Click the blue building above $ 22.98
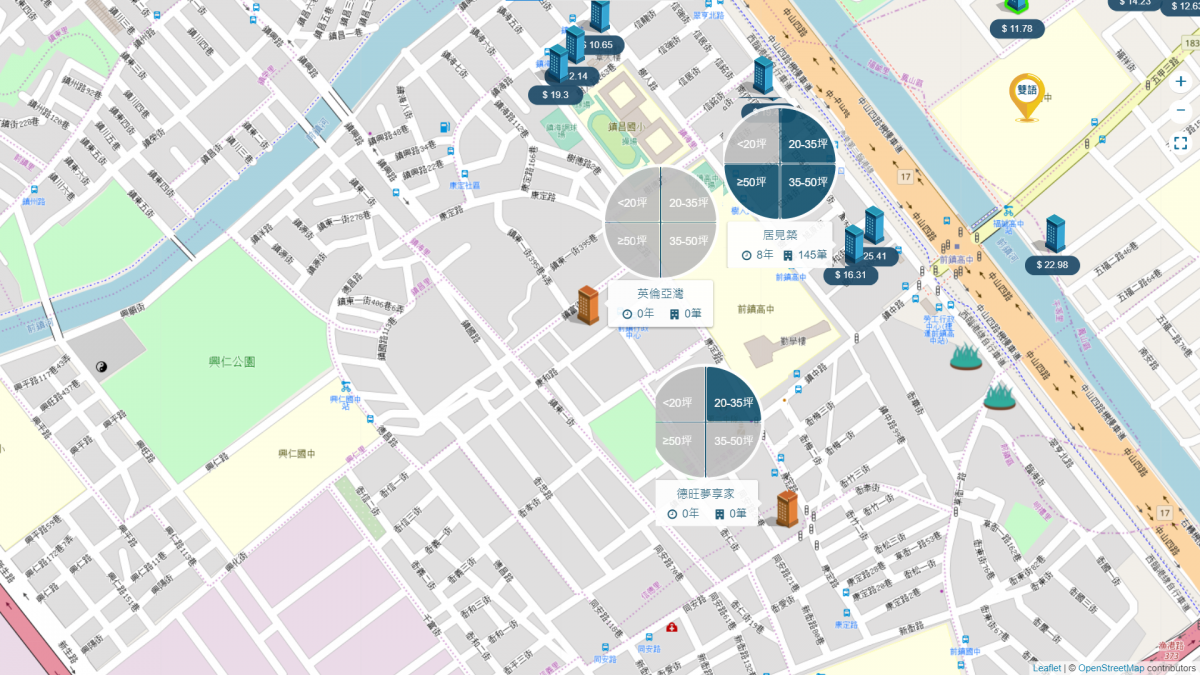The image size is (1200, 675). click(1055, 233)
